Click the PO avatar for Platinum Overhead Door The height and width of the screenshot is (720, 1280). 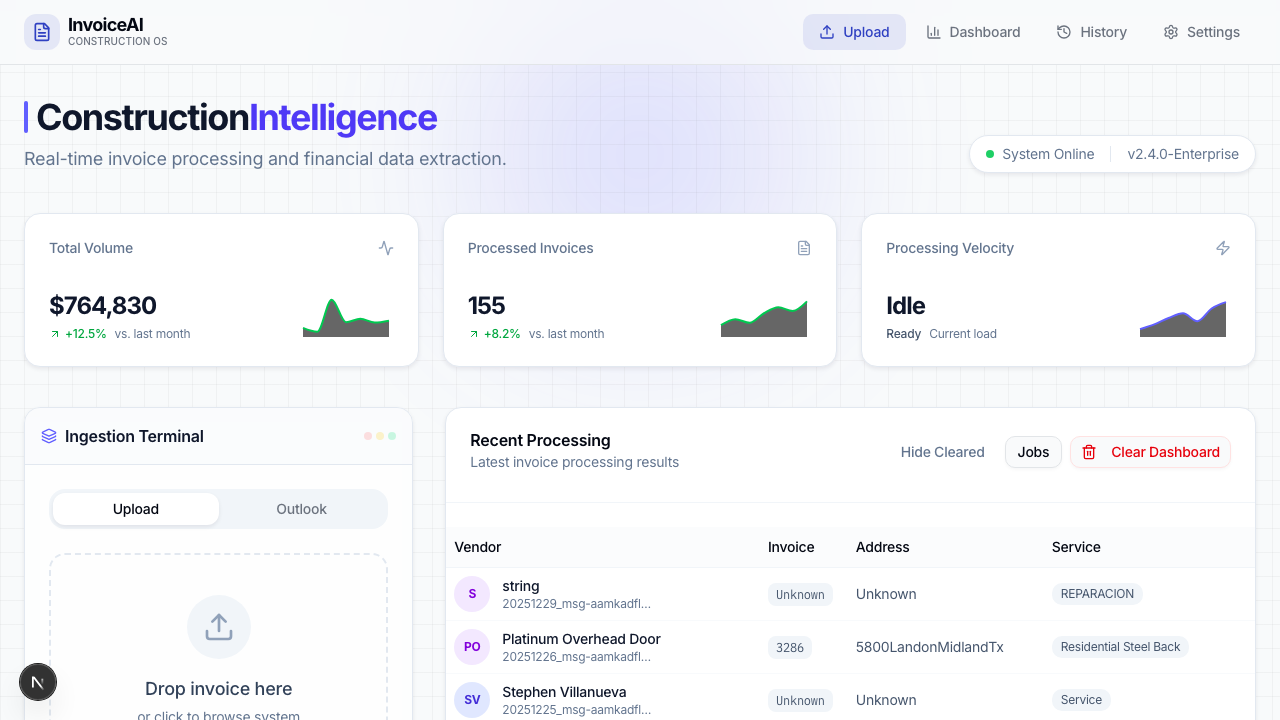point(472,647)
